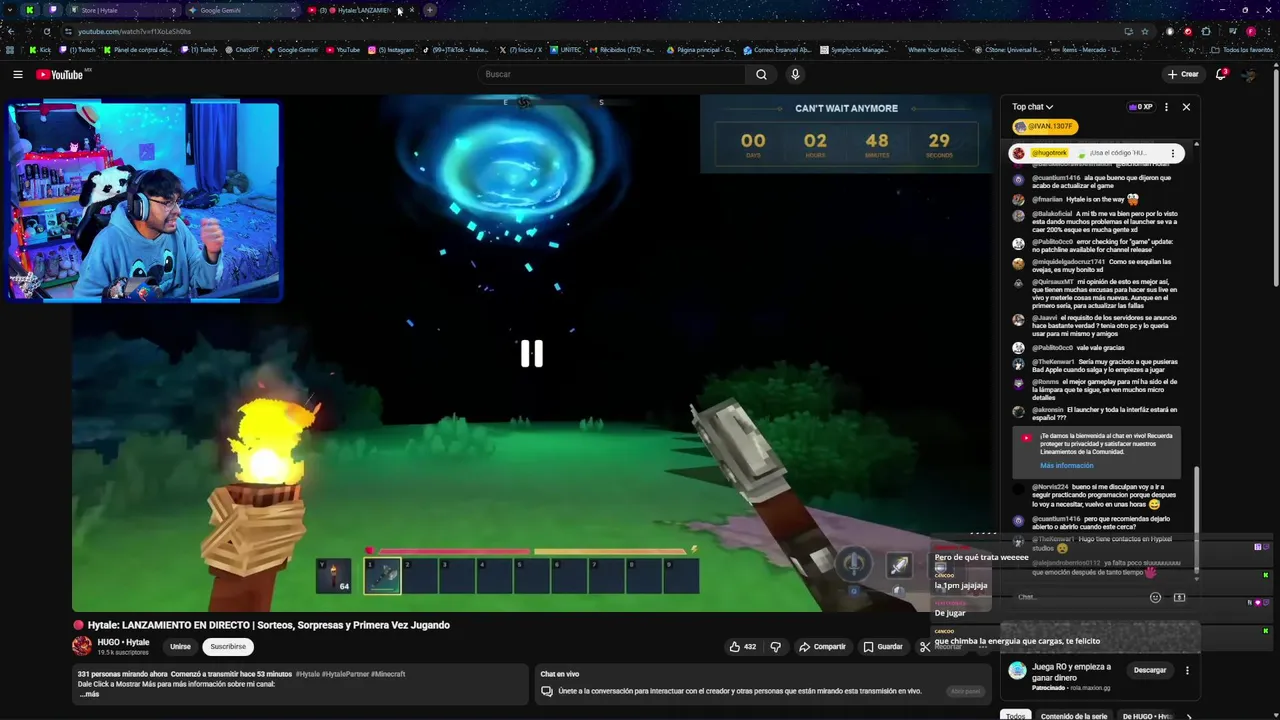
Task: Open the YouTube hamburger guide menu
Action: [x=17, y=74]
